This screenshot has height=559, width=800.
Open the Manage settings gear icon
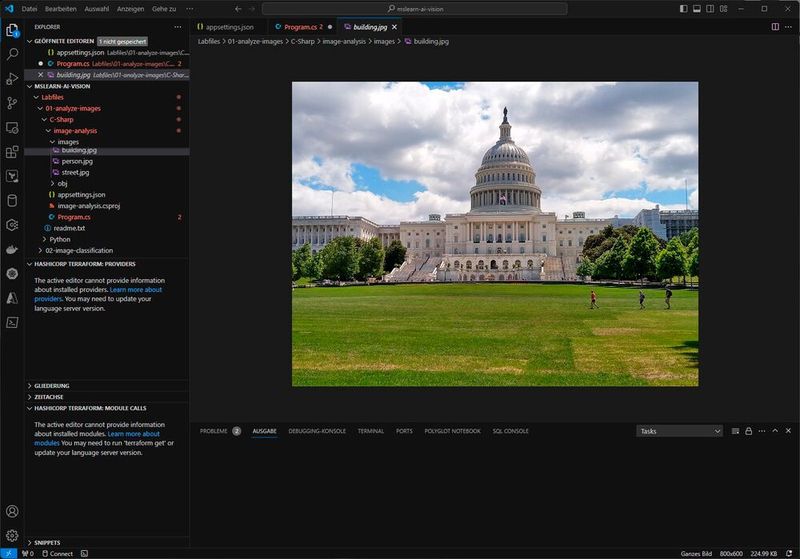tap(12, 535)
